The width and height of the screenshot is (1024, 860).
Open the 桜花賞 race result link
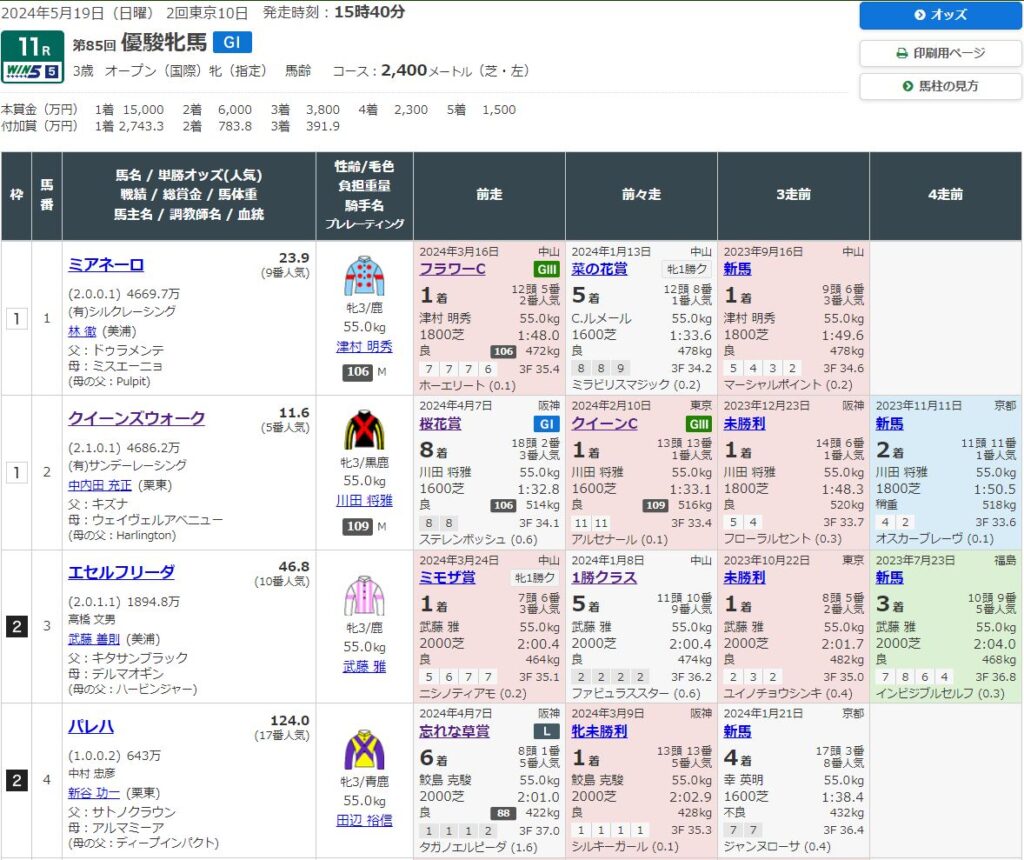pos(441,423)
